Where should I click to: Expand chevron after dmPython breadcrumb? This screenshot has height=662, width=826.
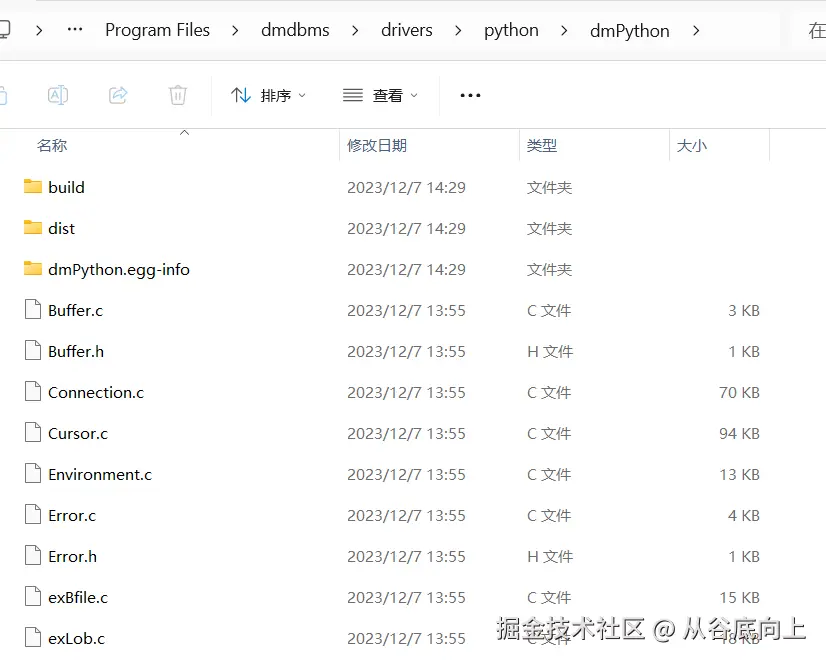(x=696, y=31)
